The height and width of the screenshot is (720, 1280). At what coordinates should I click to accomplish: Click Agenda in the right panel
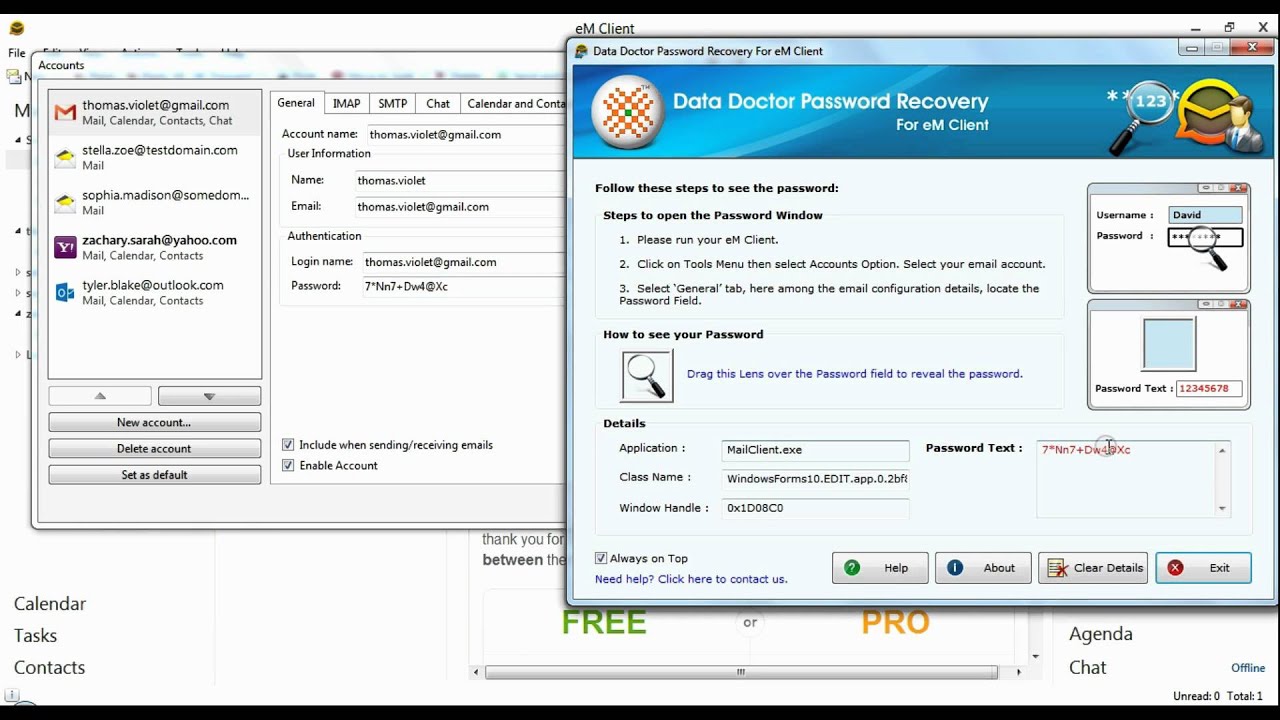pos(1100,635)
